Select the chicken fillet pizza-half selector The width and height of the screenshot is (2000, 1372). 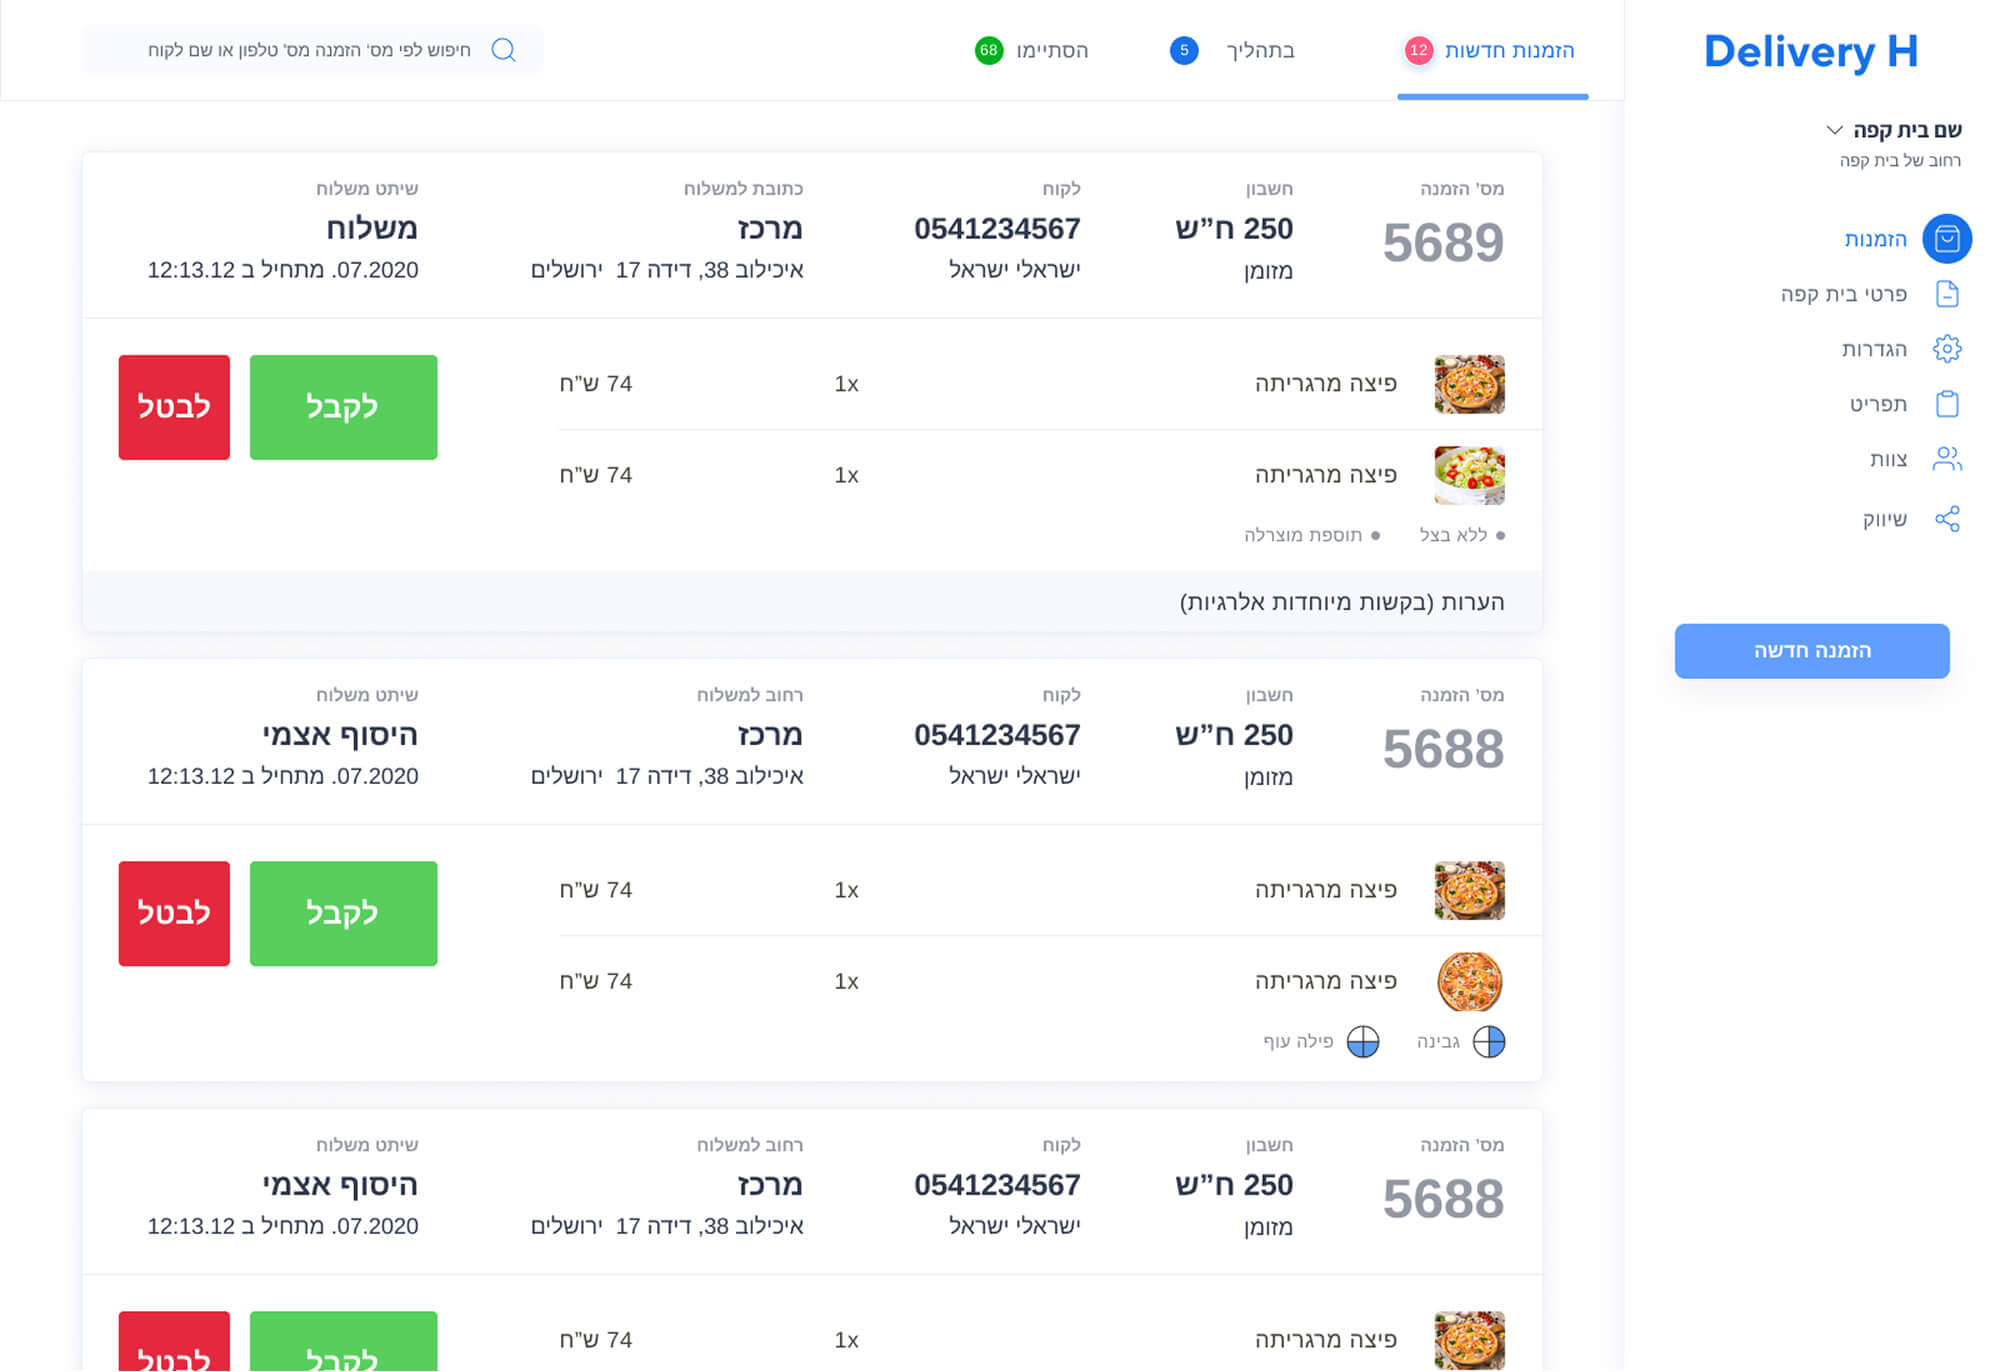pyautogui.click(x=1362, y=1042)
